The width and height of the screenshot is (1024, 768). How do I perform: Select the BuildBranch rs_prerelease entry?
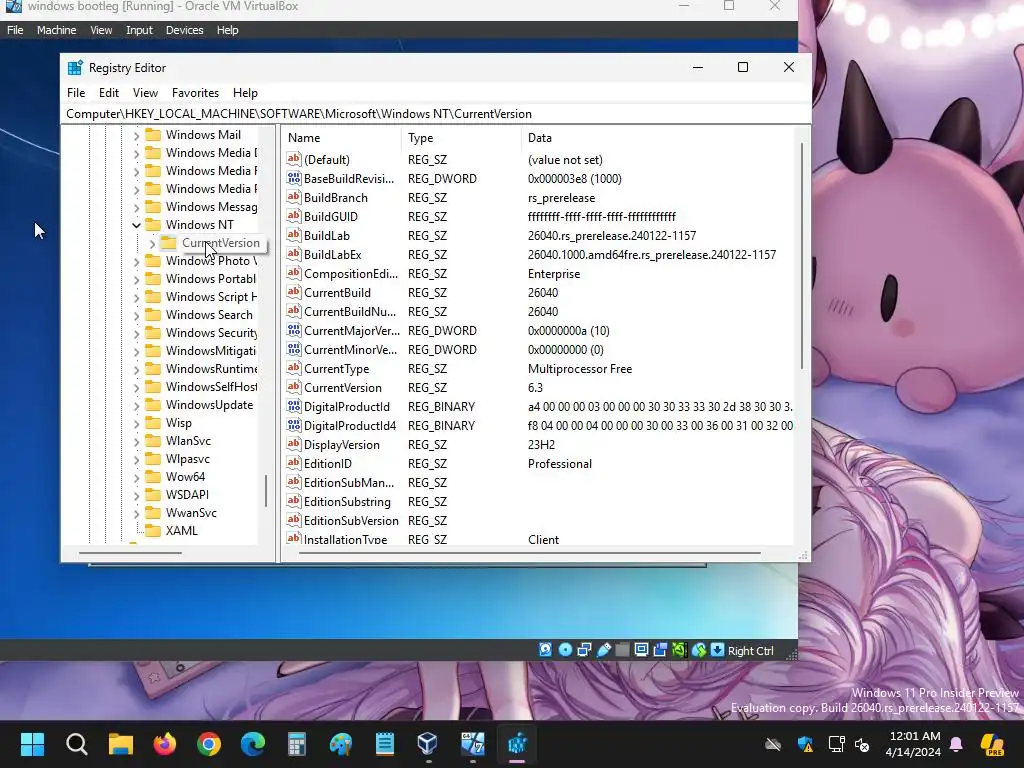[x=539, y=198]
